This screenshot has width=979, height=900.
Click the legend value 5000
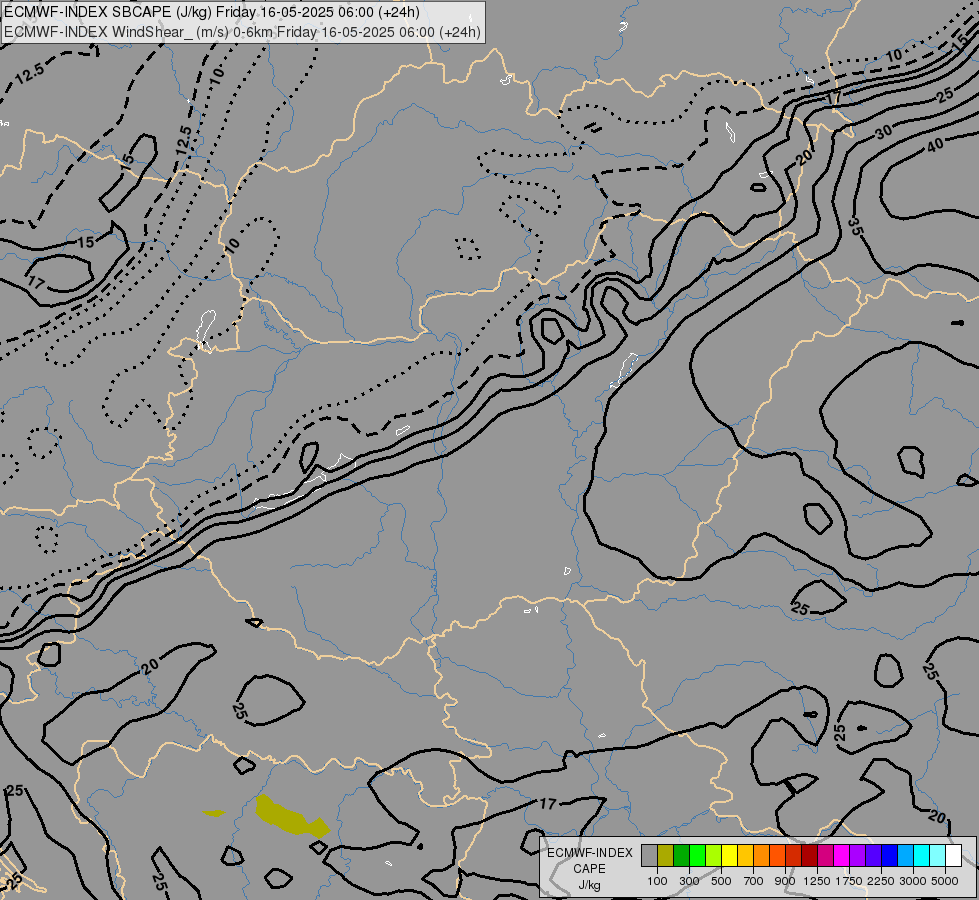click(945, 881)
